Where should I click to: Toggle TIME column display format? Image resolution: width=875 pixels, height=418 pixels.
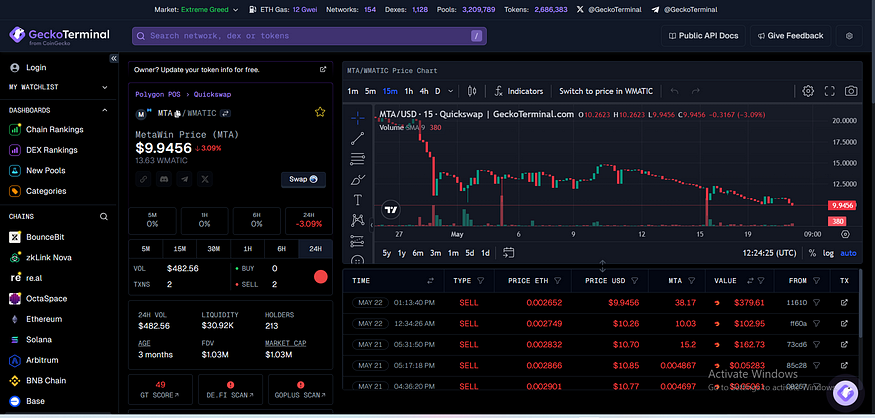coord(430,281)
